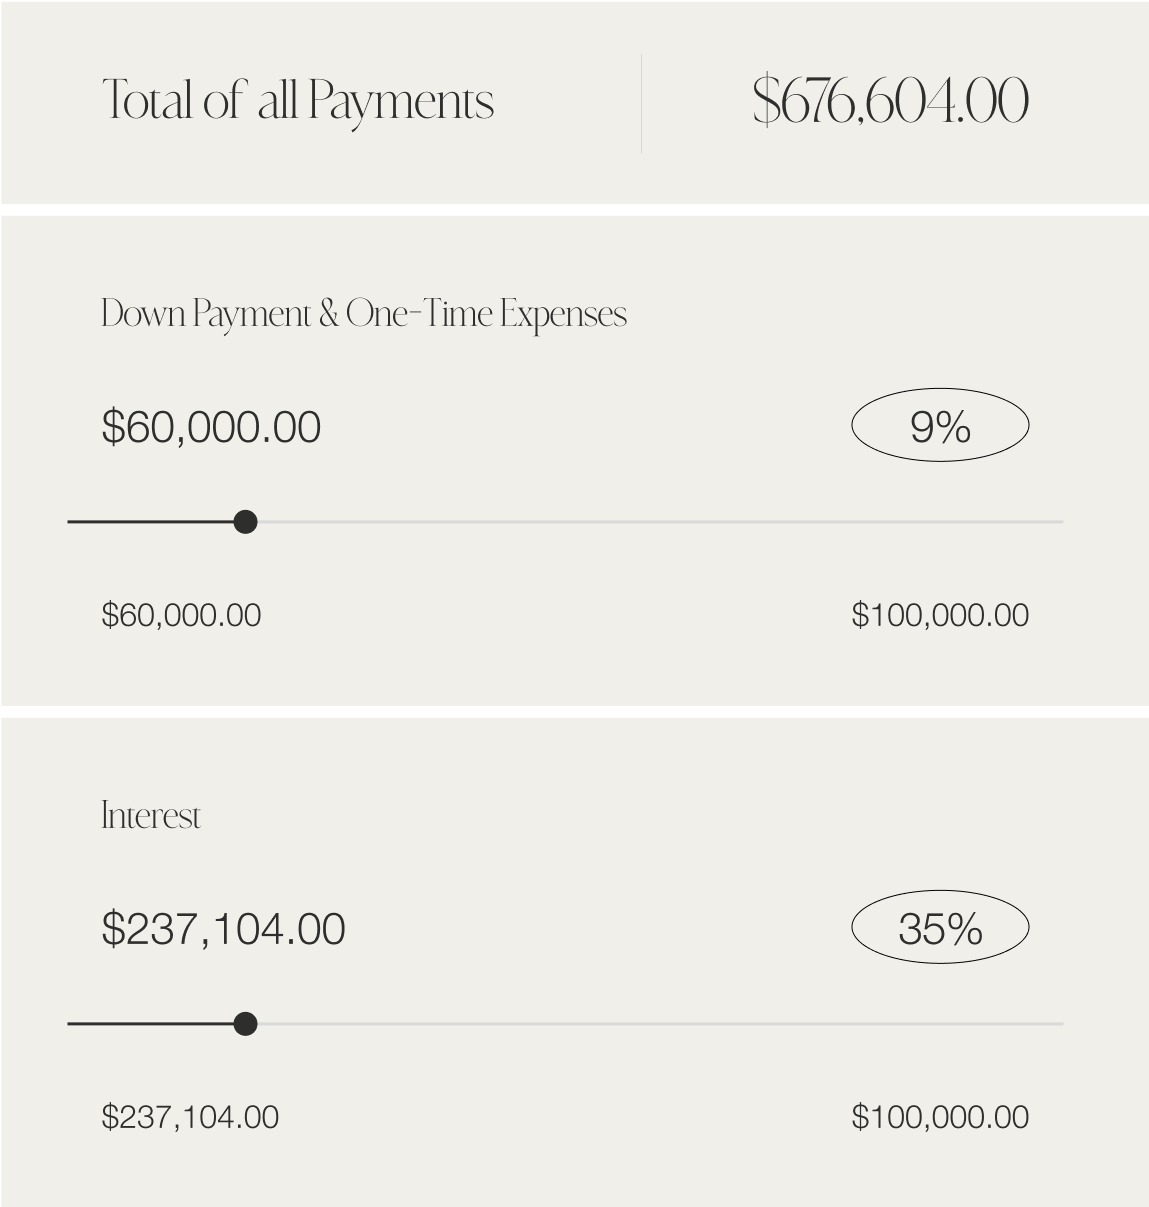
Task: Click the $237,104.00 minimum label under Interest slider
Action: (190, 1117)
